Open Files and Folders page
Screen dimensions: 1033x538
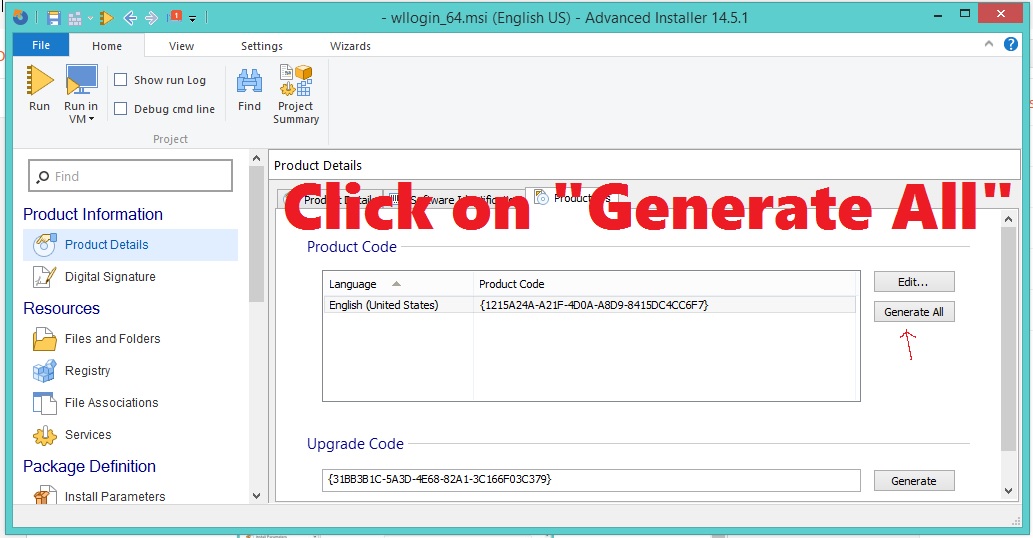tap(113, 338)
